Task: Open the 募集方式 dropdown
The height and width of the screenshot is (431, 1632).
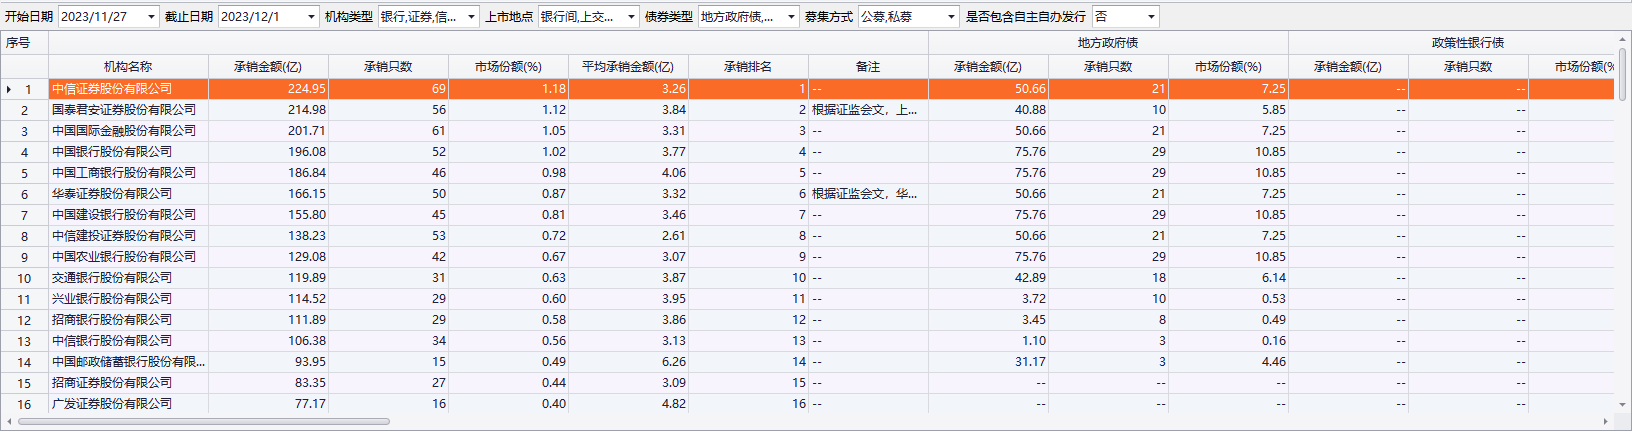Action: (x=950, y=17)
